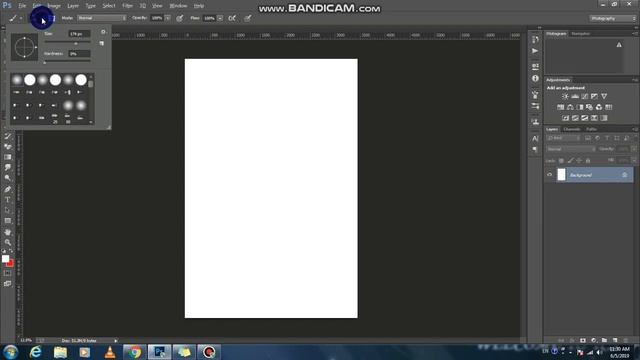Click the foreground color swatch
The image size is (640, 360).
point(5,259)
